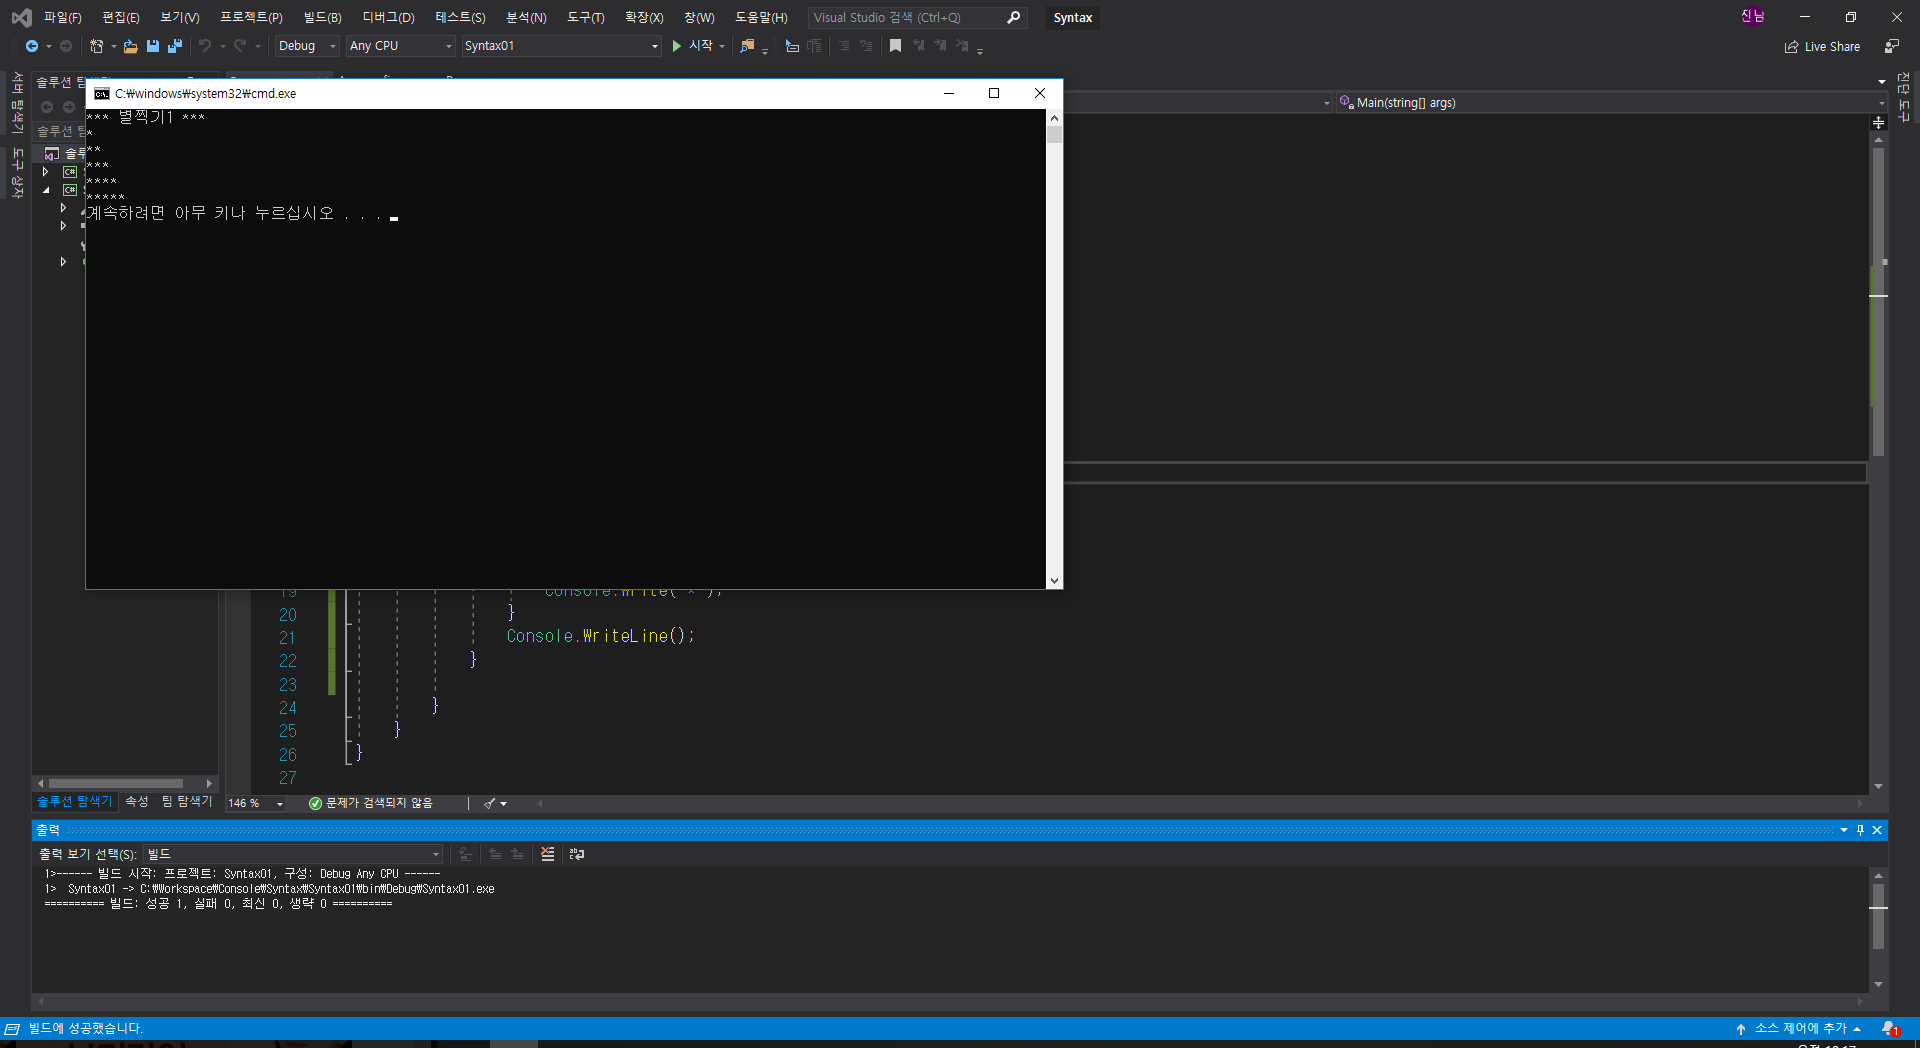Open Output window position dropdown arrow
This screenshot has height=1048, width=1920.
pos(1844,830)
